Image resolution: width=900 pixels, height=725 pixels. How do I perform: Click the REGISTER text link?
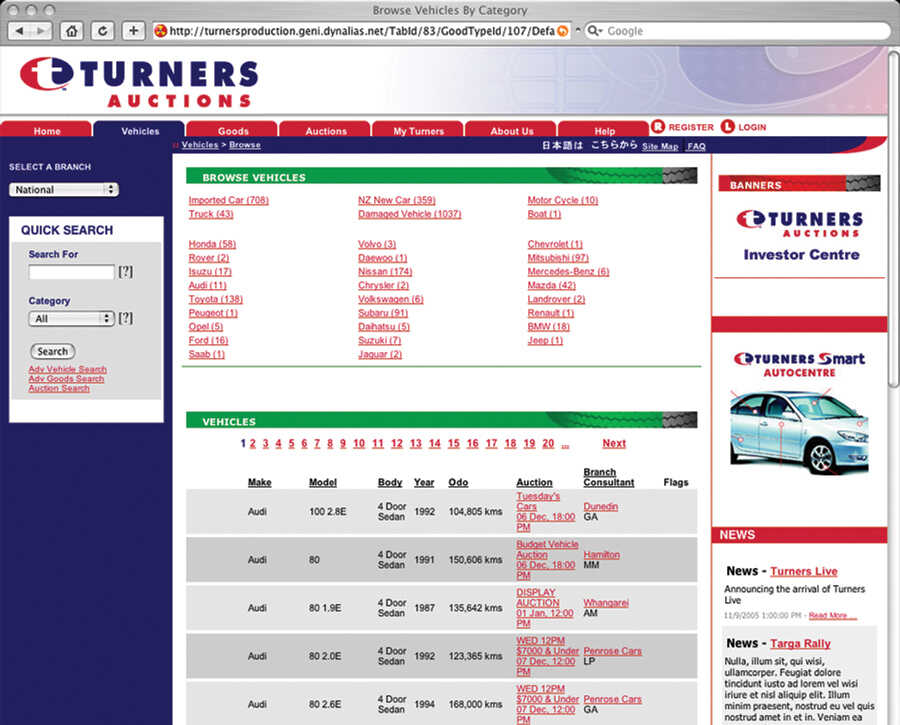[x=691, y=127]
